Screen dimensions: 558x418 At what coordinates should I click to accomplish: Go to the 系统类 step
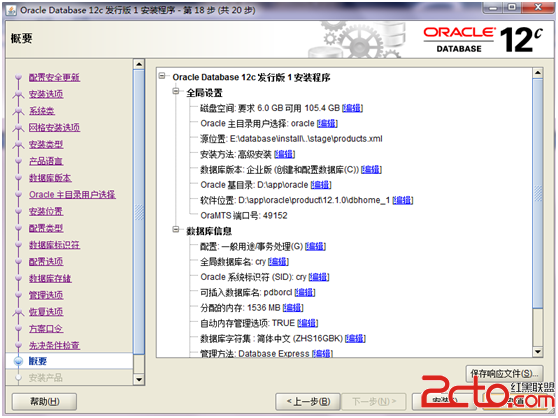(x=42, y=111)
